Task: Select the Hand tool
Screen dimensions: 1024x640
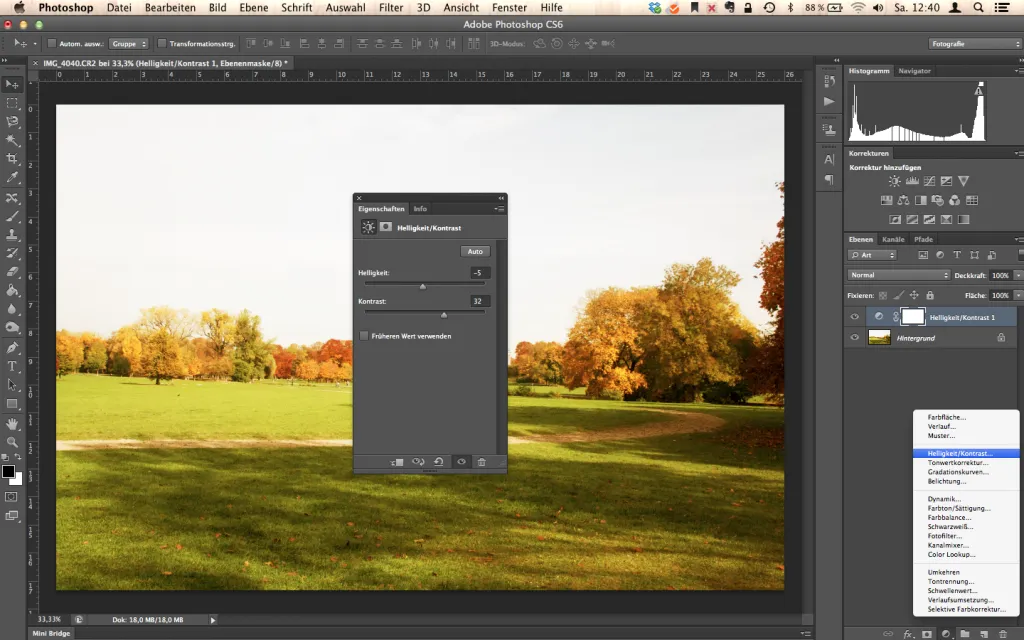Action: pos(12,424)
